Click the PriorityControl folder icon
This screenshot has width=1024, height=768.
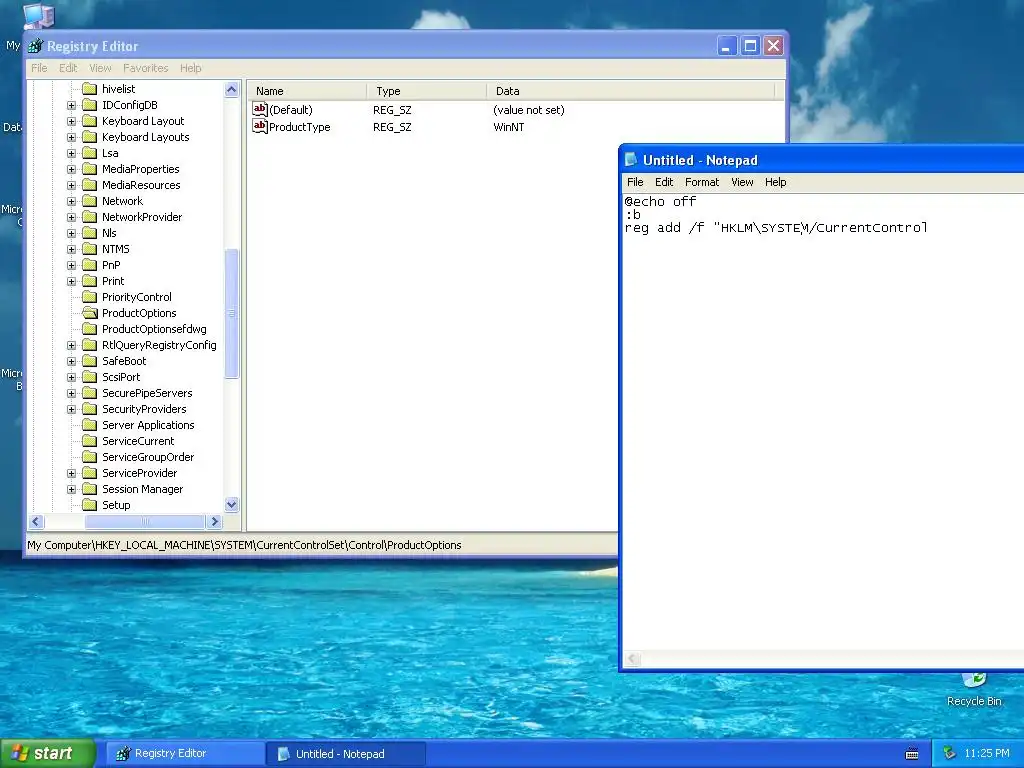click(x=89, y=297)
